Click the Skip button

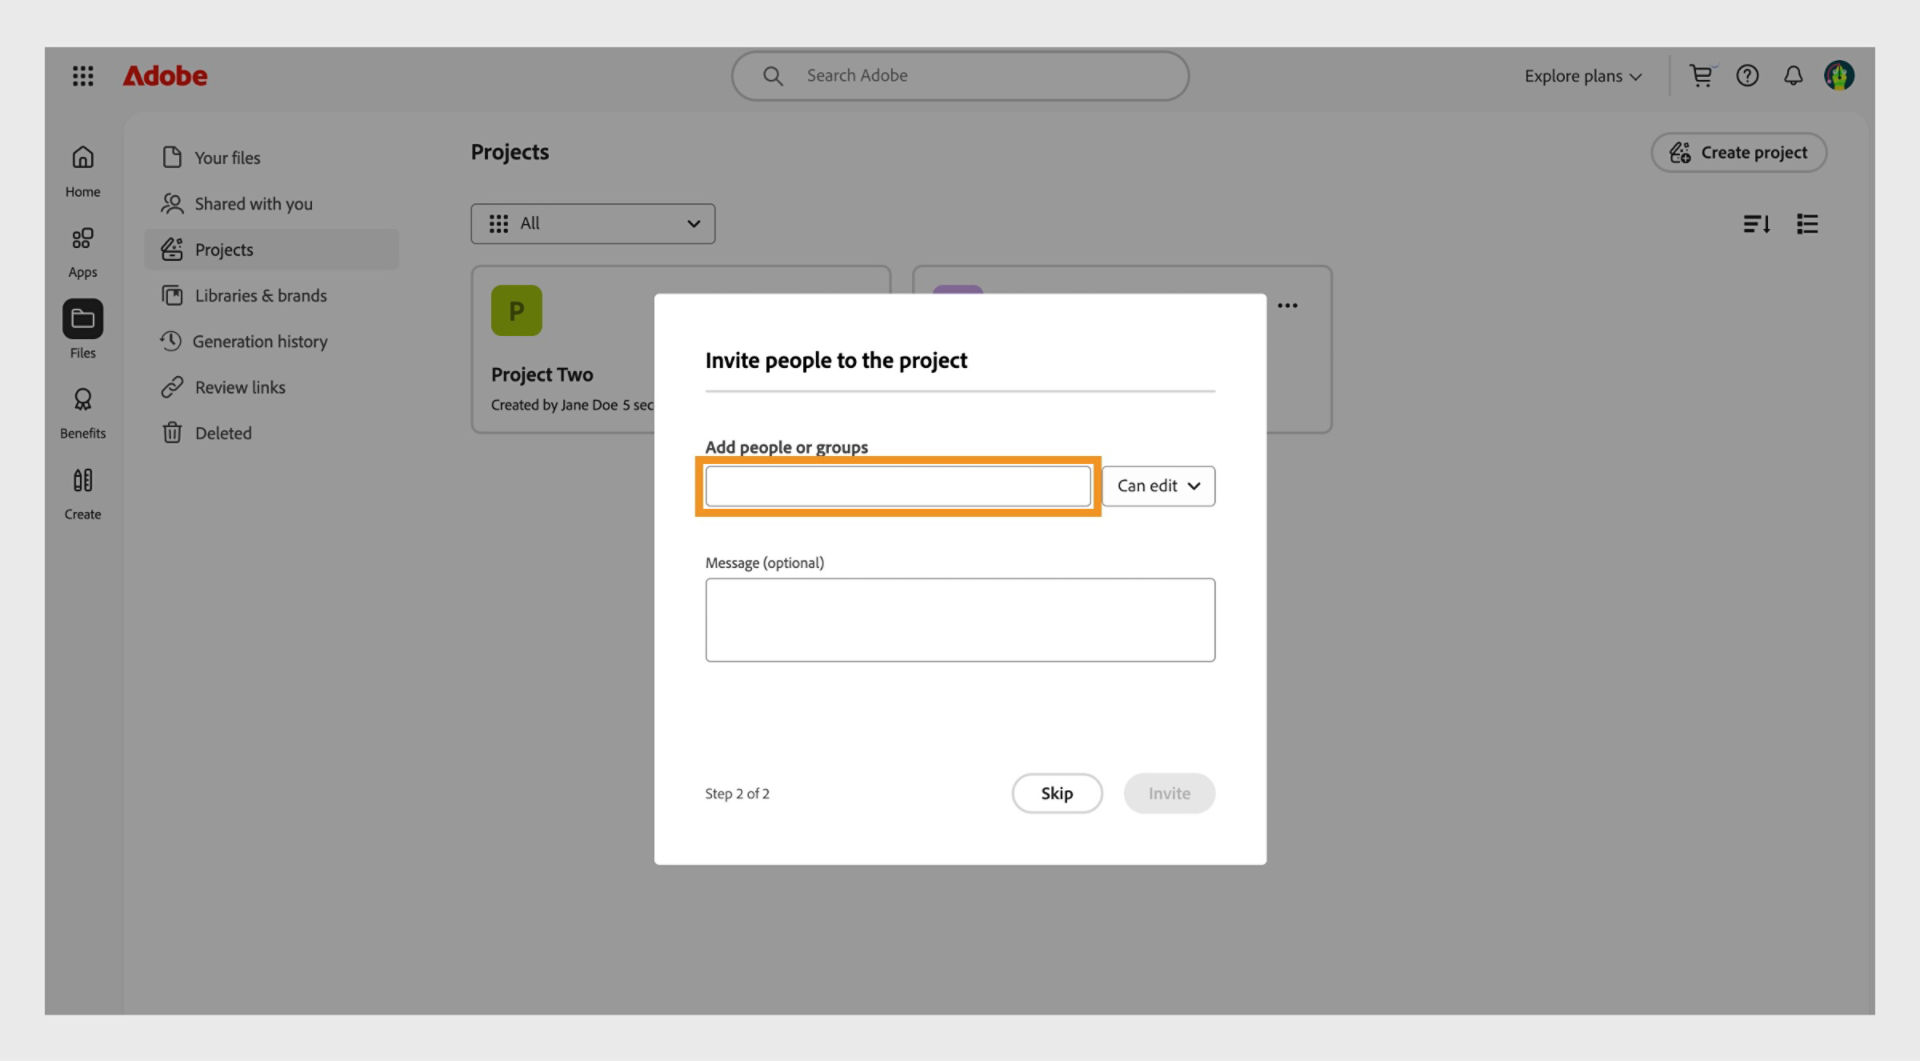coord(1056,793)
